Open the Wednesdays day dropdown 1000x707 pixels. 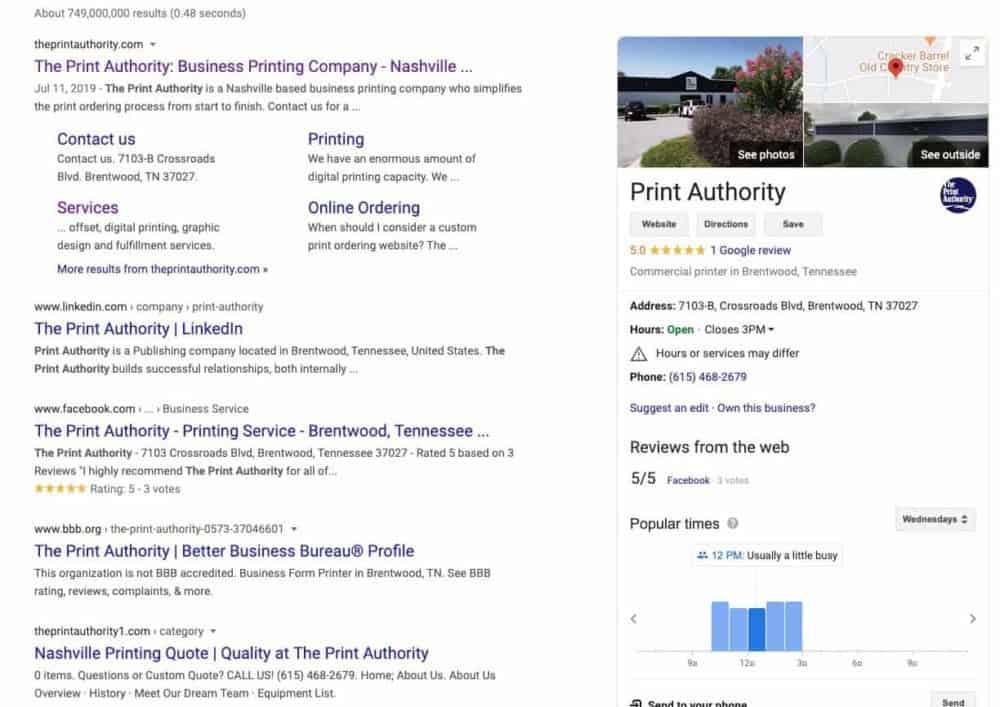coord(935,520)
